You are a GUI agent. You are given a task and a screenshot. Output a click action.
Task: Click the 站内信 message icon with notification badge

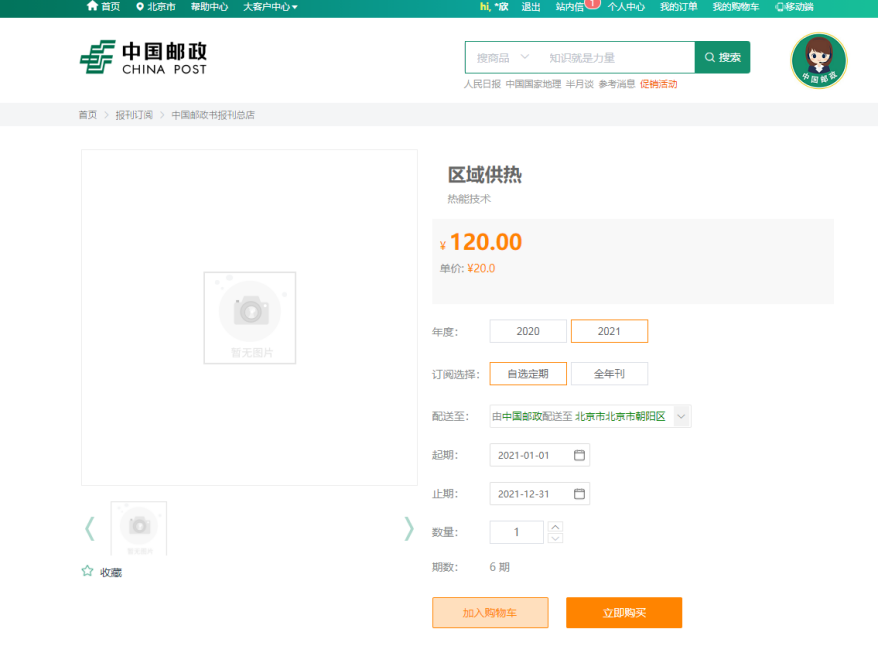[570, 7]
